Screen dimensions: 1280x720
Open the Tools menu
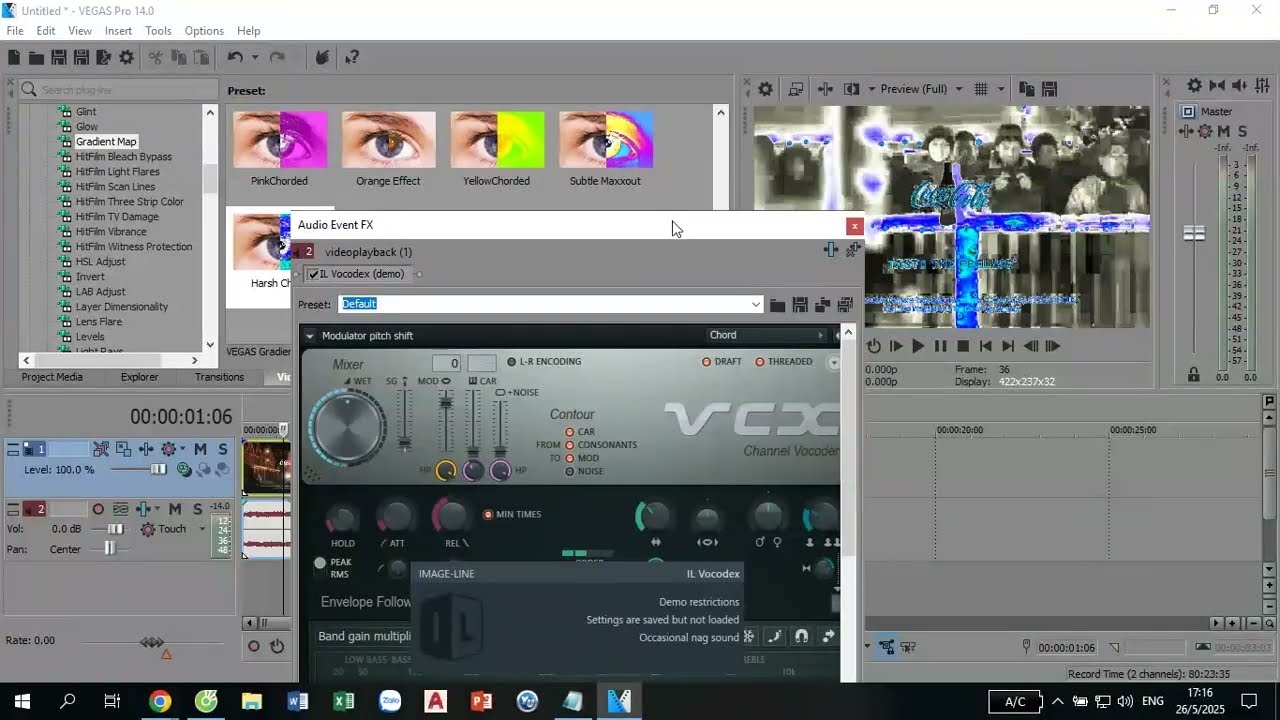[158, 31]
